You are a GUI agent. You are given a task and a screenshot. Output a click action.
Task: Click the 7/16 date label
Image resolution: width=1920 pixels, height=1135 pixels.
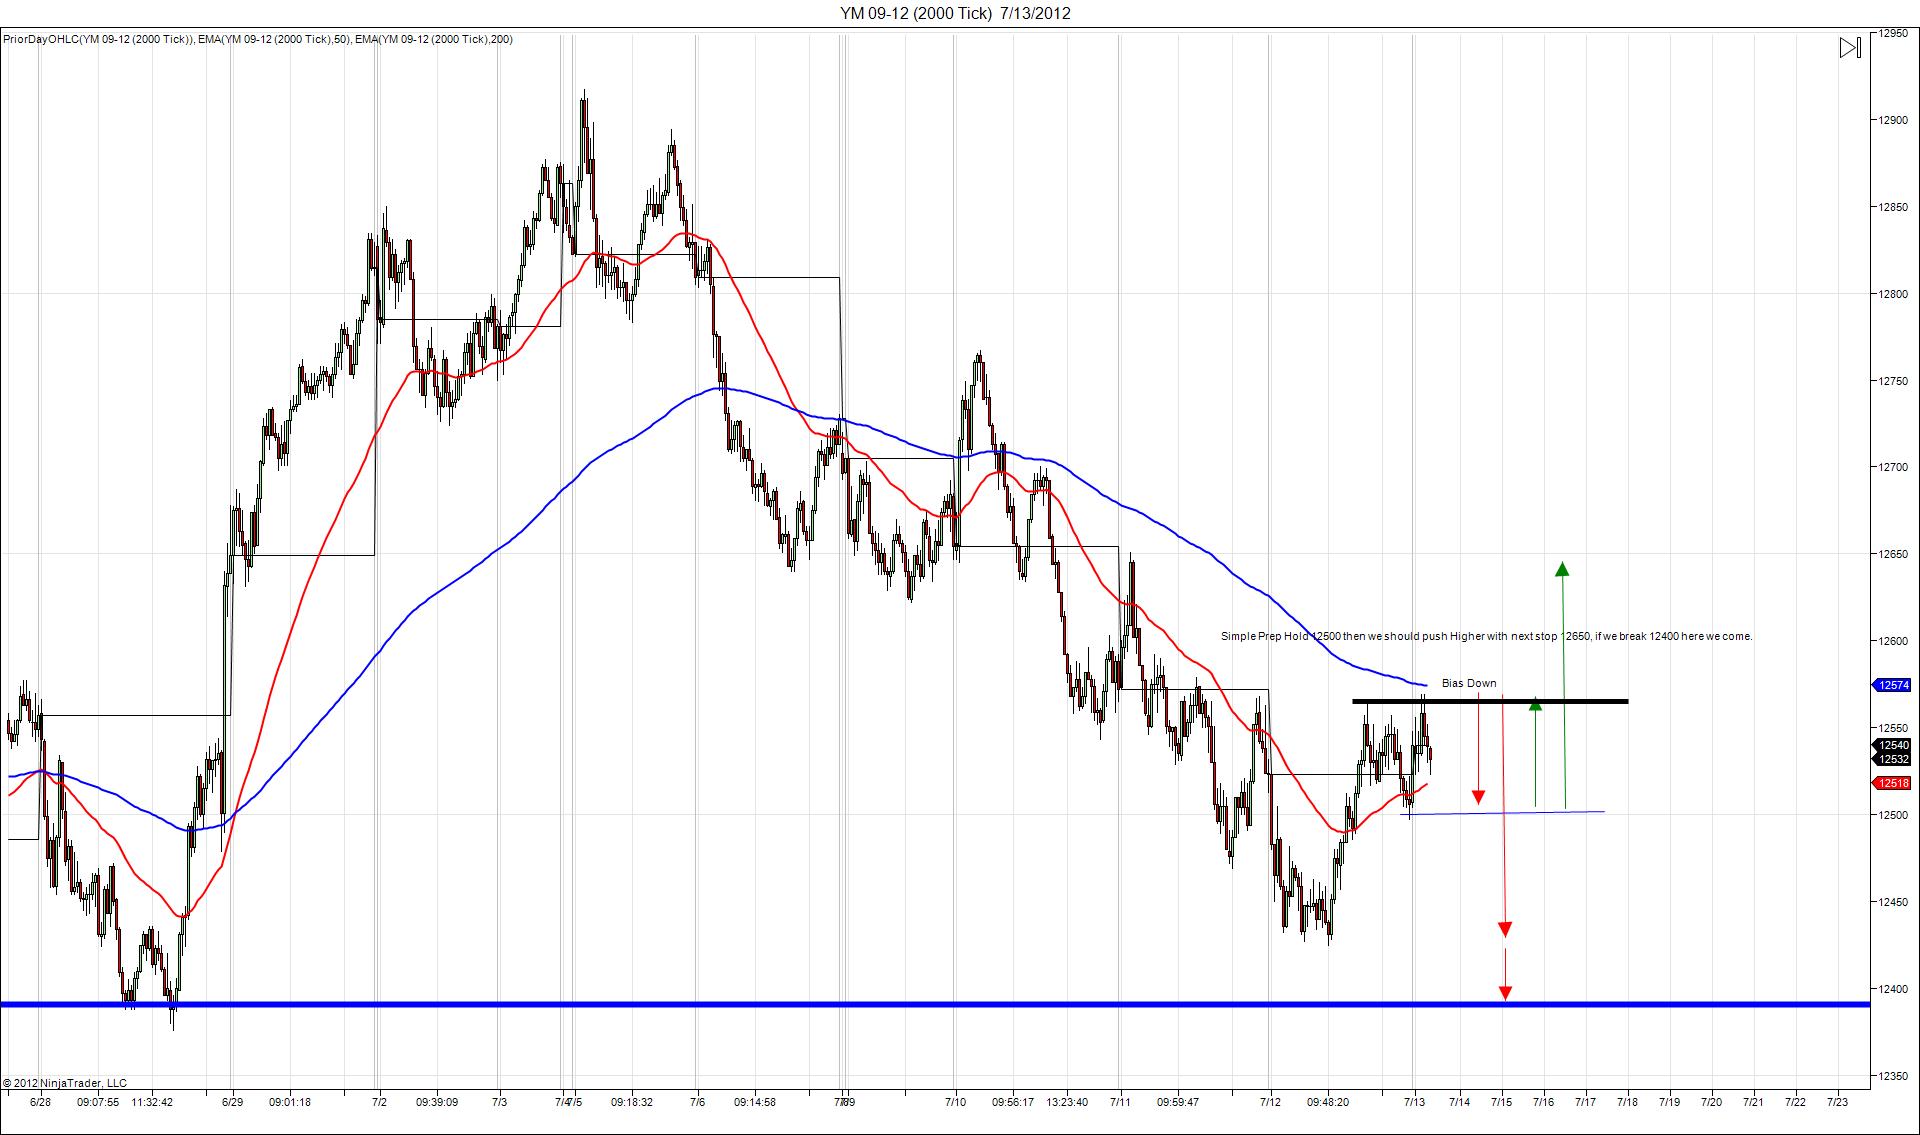tap(1543, 1102)
